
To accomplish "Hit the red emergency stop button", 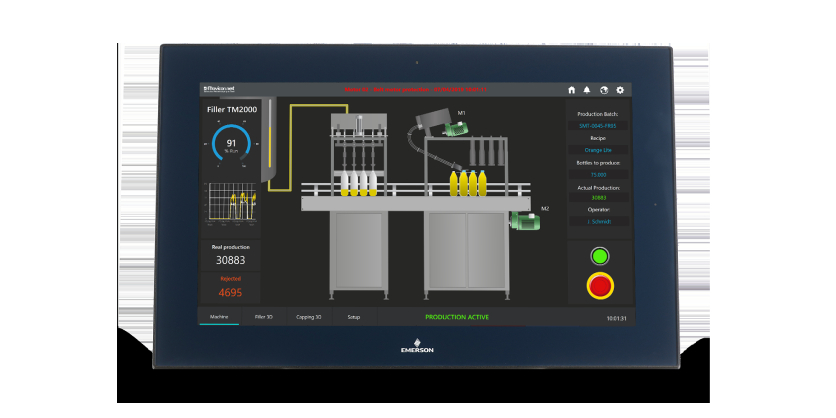I will click(x=600, y=286).
